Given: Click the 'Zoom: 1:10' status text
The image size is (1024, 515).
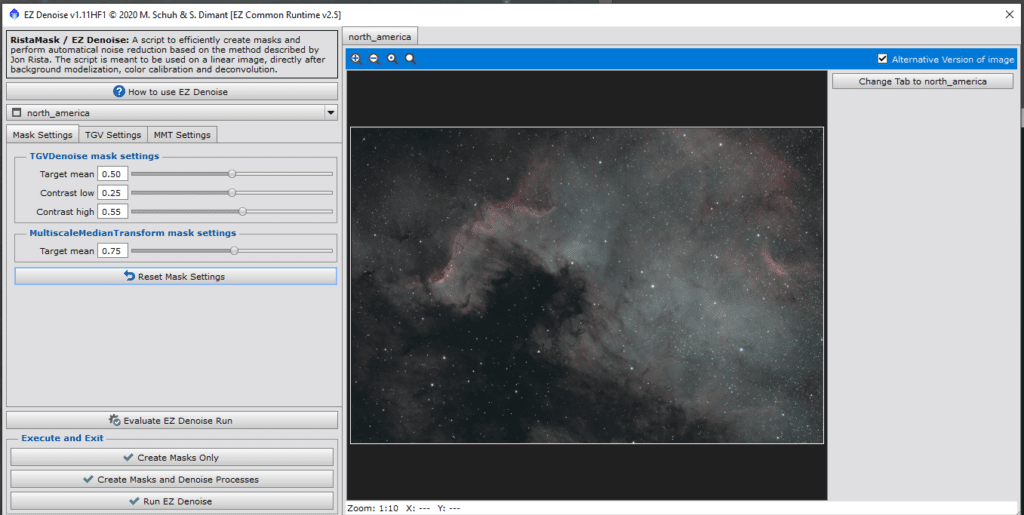Looking at the screenshot, I should click(373, 508).
